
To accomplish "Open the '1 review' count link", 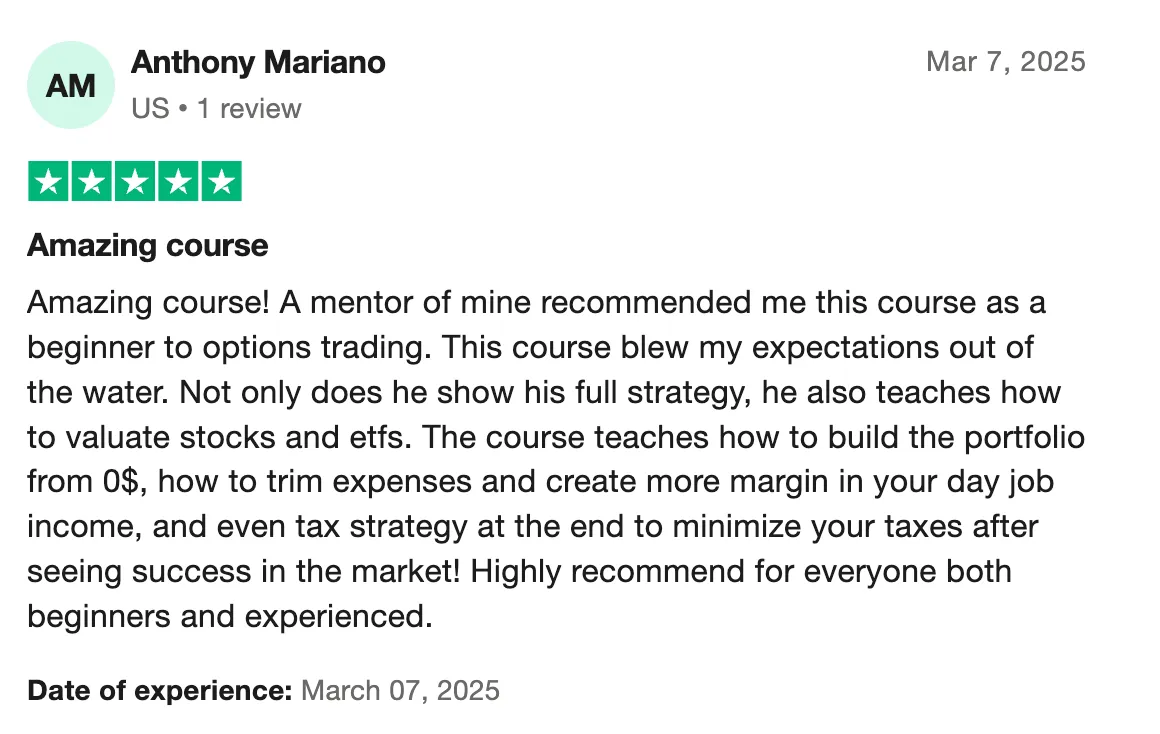I will (249, 109).
